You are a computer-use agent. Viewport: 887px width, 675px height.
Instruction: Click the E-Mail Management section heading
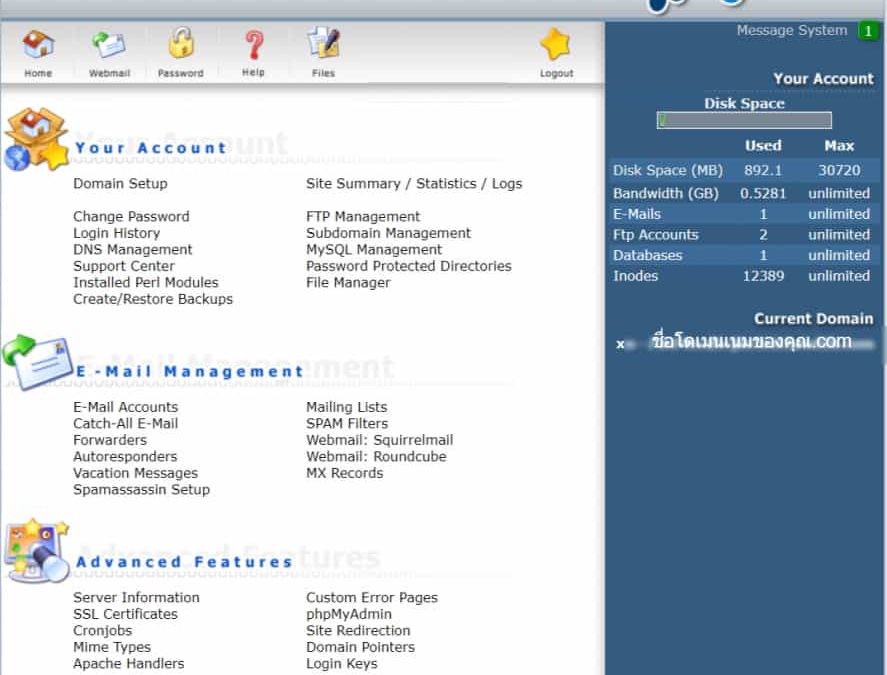[190, 371]
